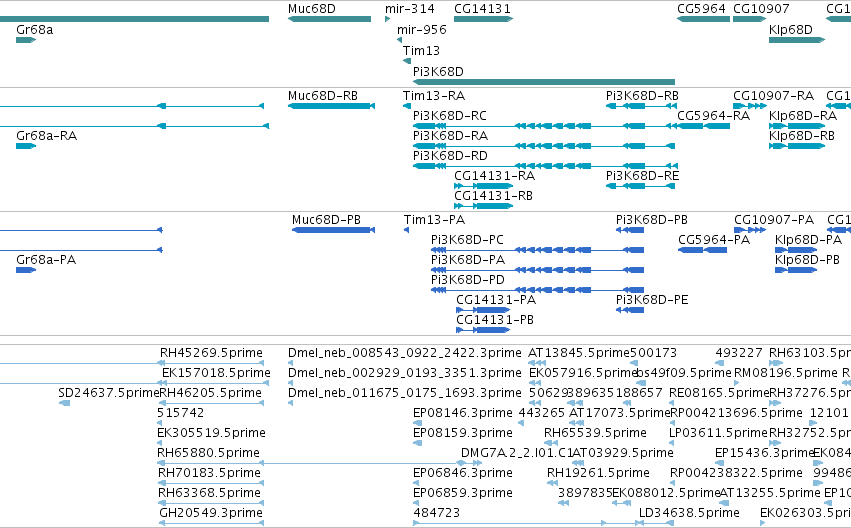Select the CG14131-PA protein label

point(496,301)
